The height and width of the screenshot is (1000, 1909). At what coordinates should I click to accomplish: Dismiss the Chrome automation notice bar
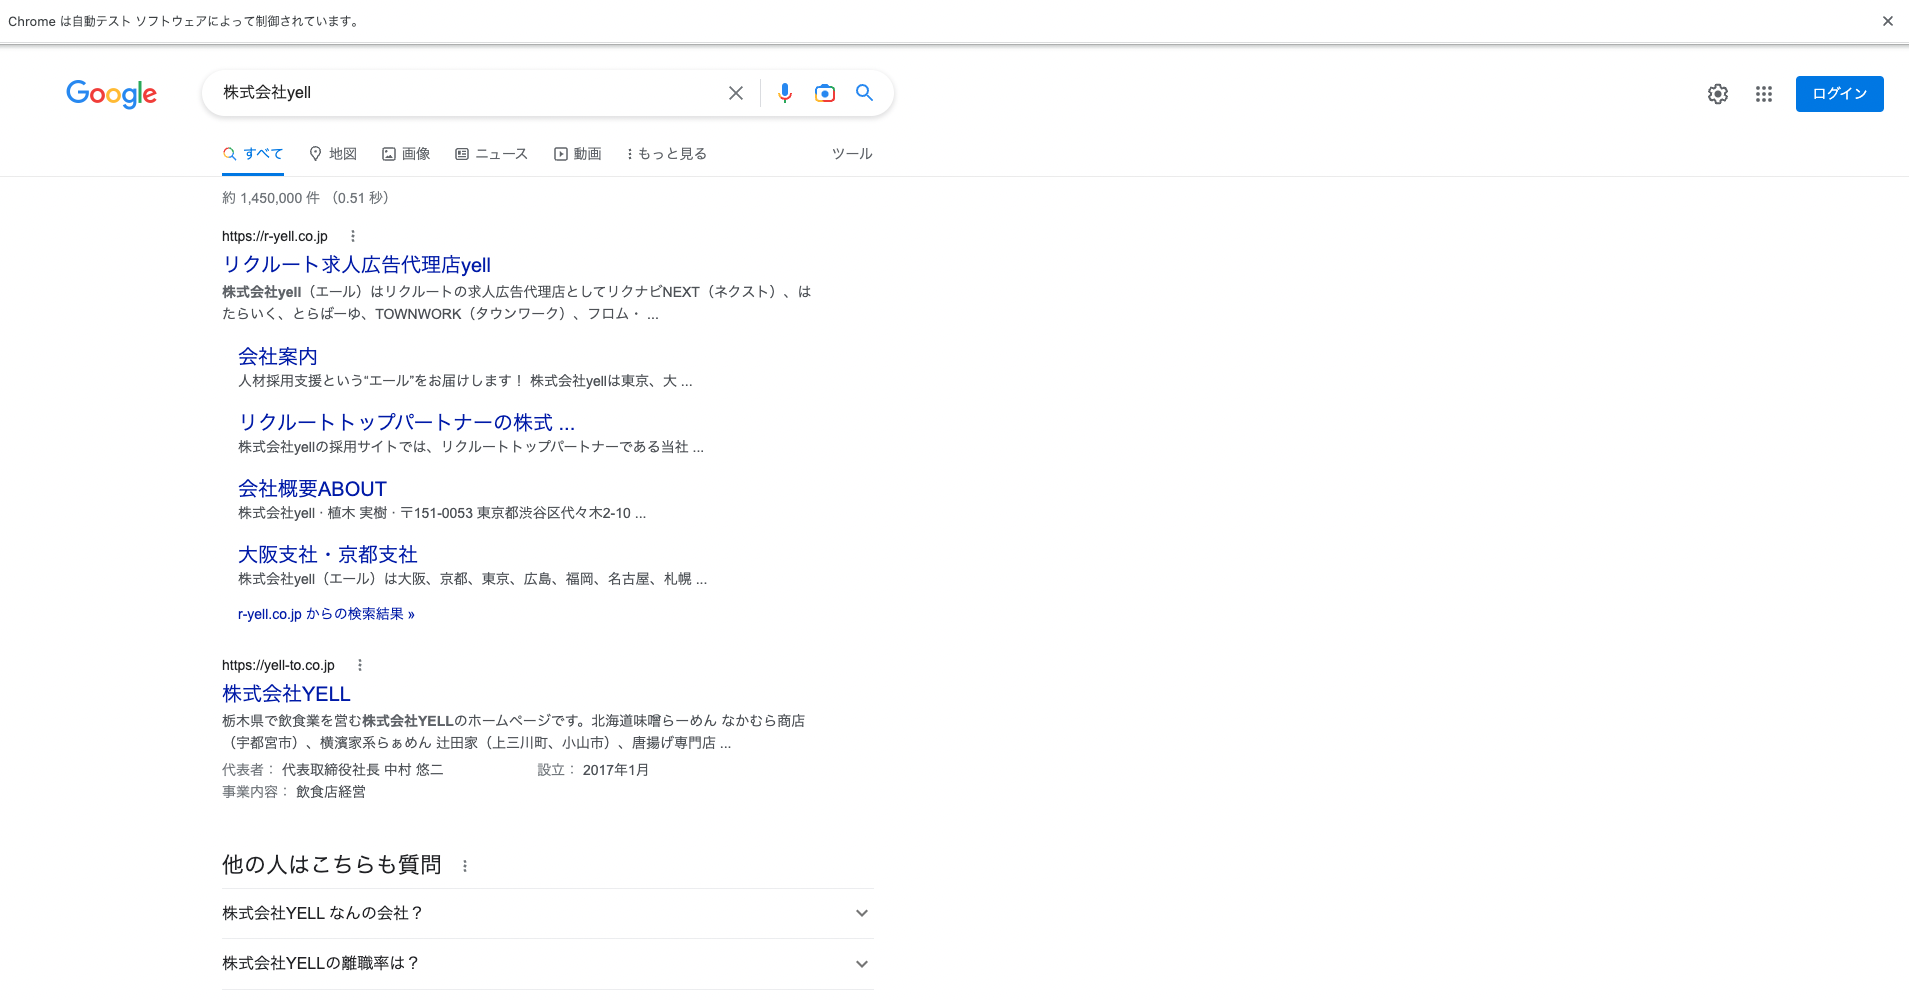[1888, 21]
